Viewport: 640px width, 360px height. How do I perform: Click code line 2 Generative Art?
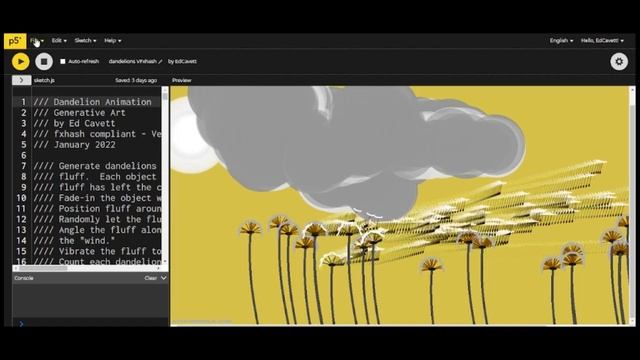click(x=79, y=113)
